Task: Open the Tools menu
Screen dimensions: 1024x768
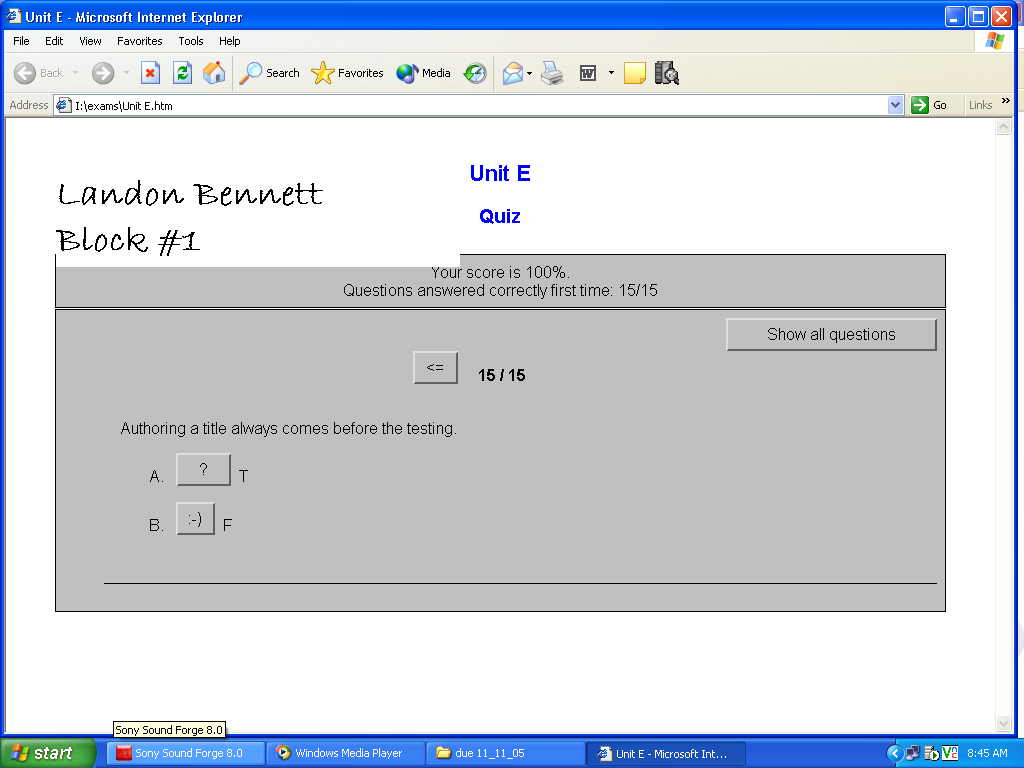Action: (191, 41)
